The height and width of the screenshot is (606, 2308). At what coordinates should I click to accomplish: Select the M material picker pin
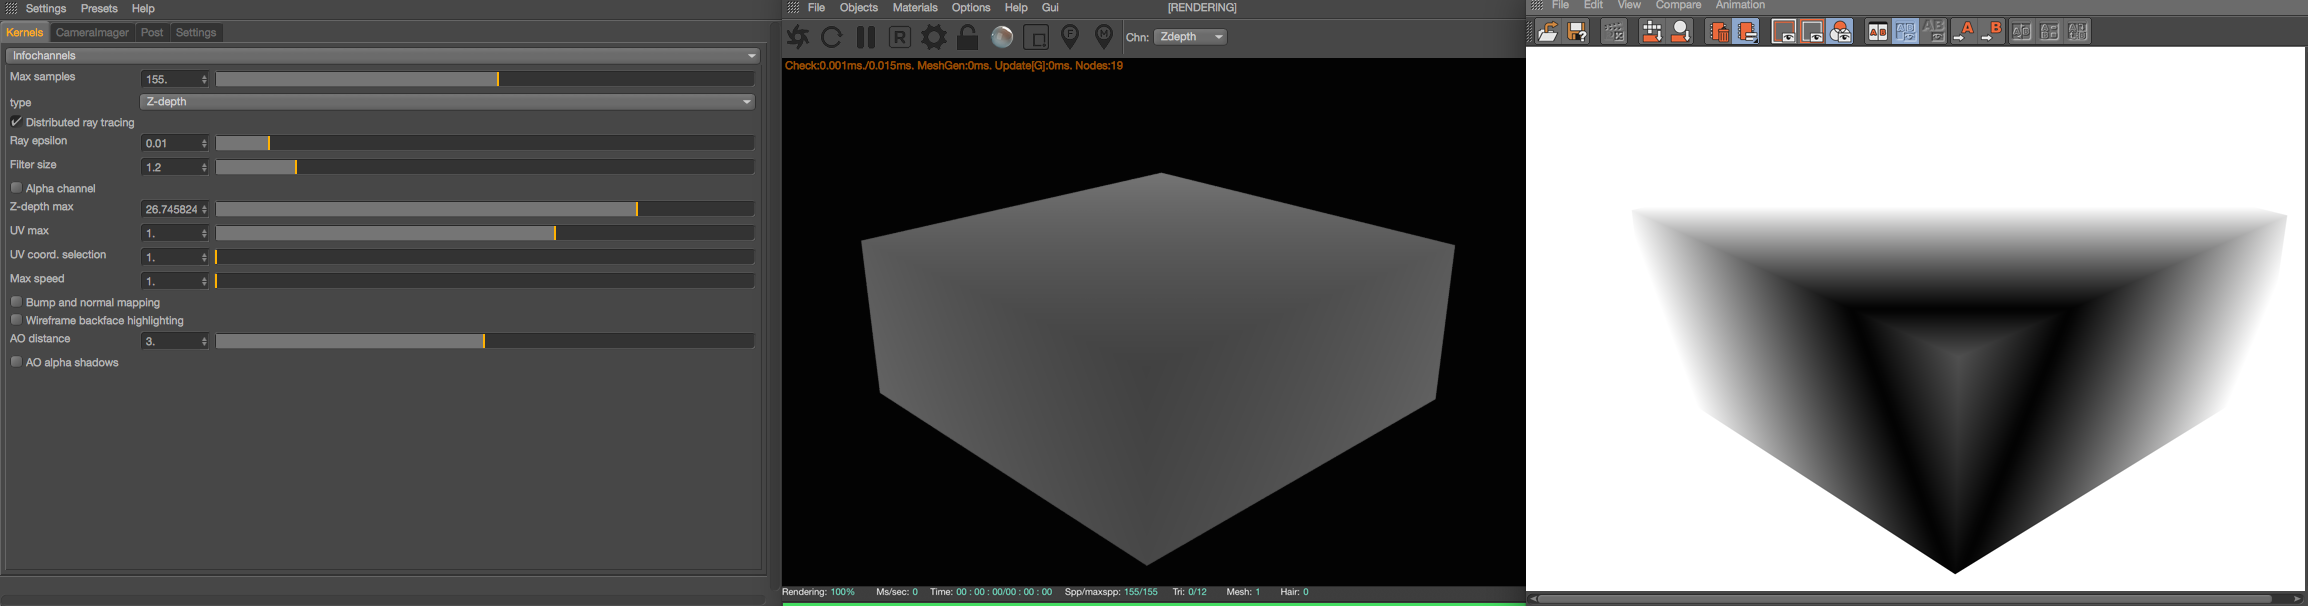pyautogui.click(x=1104, y=37)
